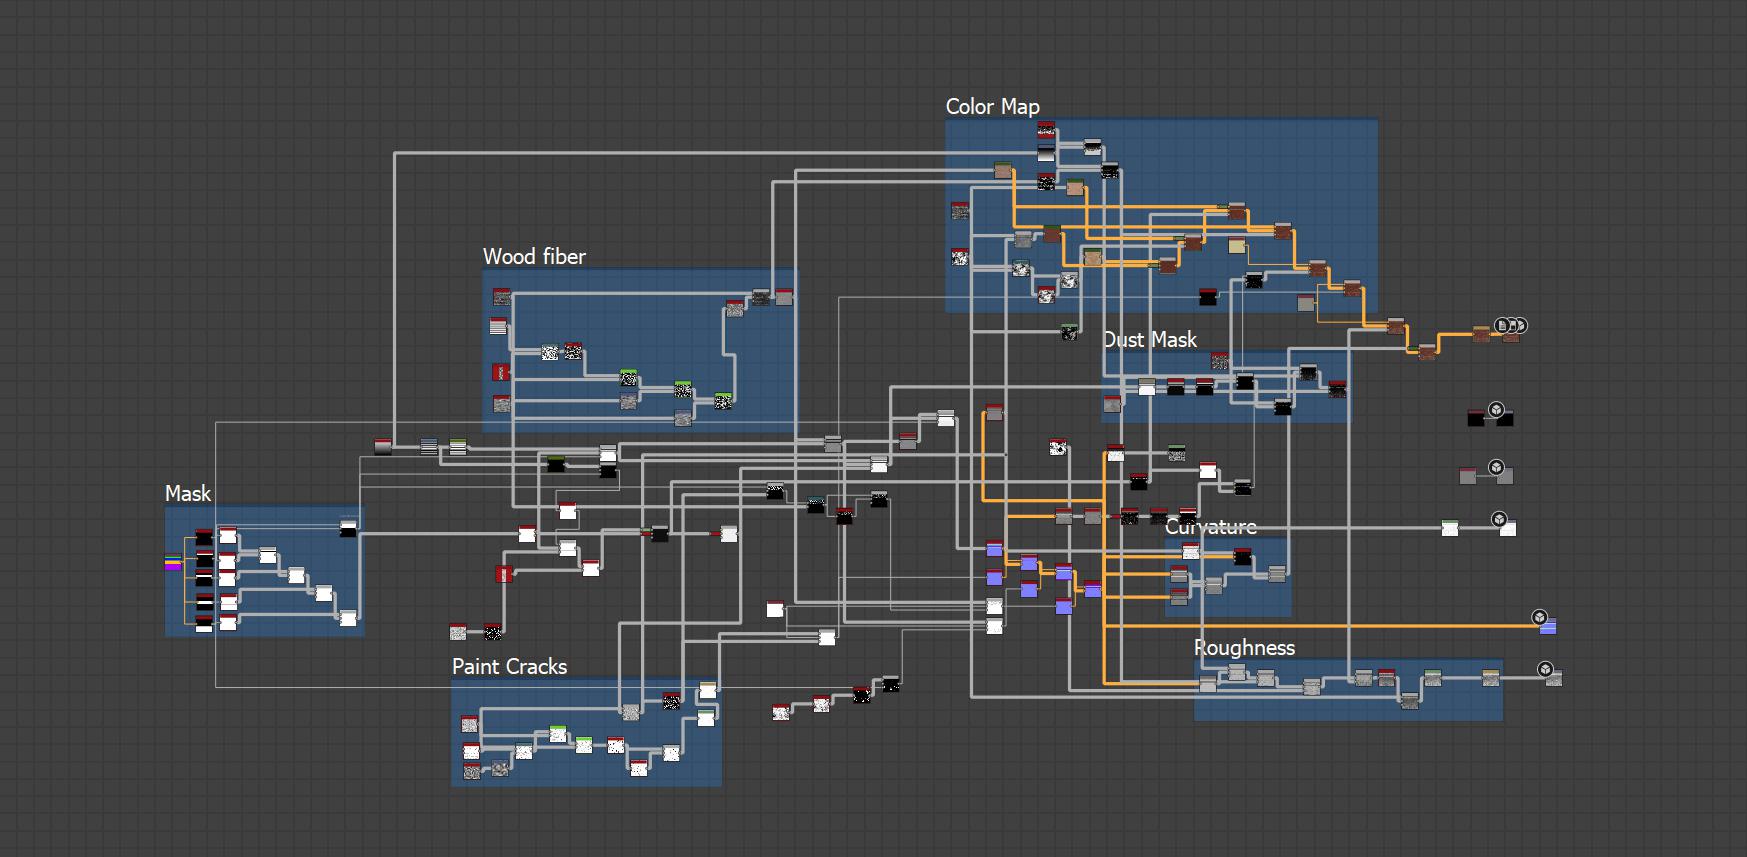The height and width of the screenshot is (857, 1747).
Task: Select the multicolored ID input node in Mask frame
Action: (173, 563)
